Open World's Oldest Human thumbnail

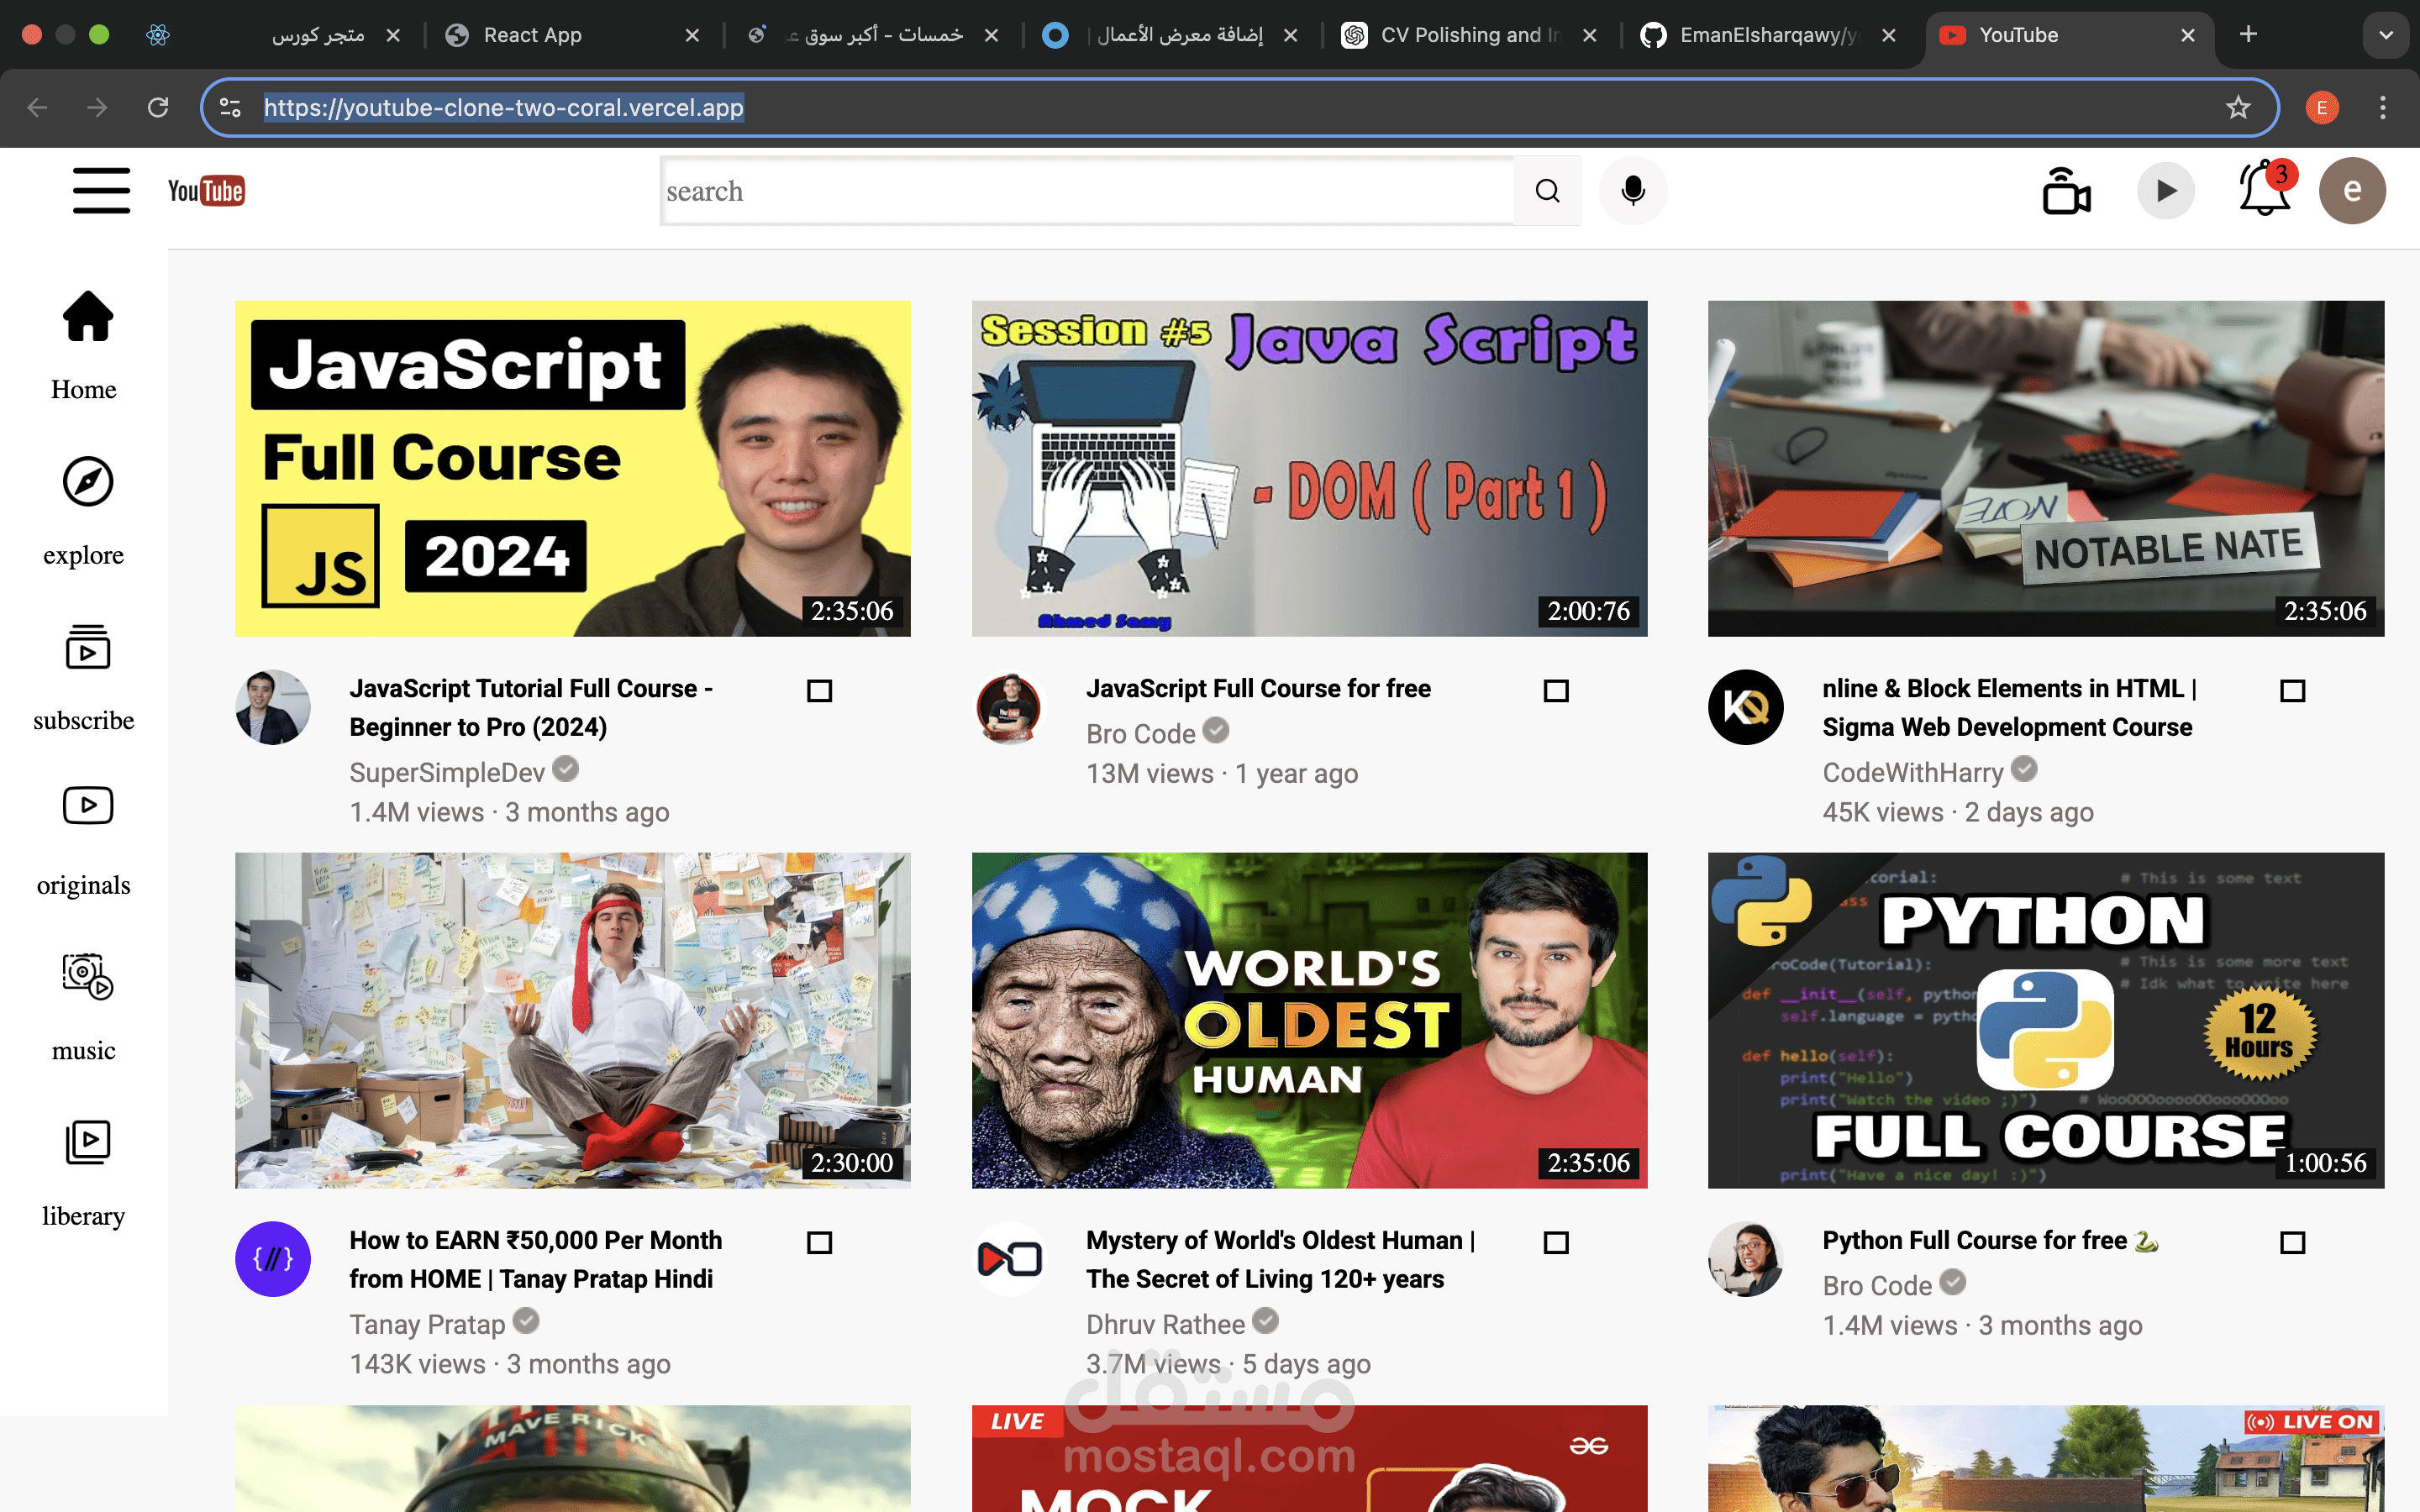(x=1309, y=1020)
